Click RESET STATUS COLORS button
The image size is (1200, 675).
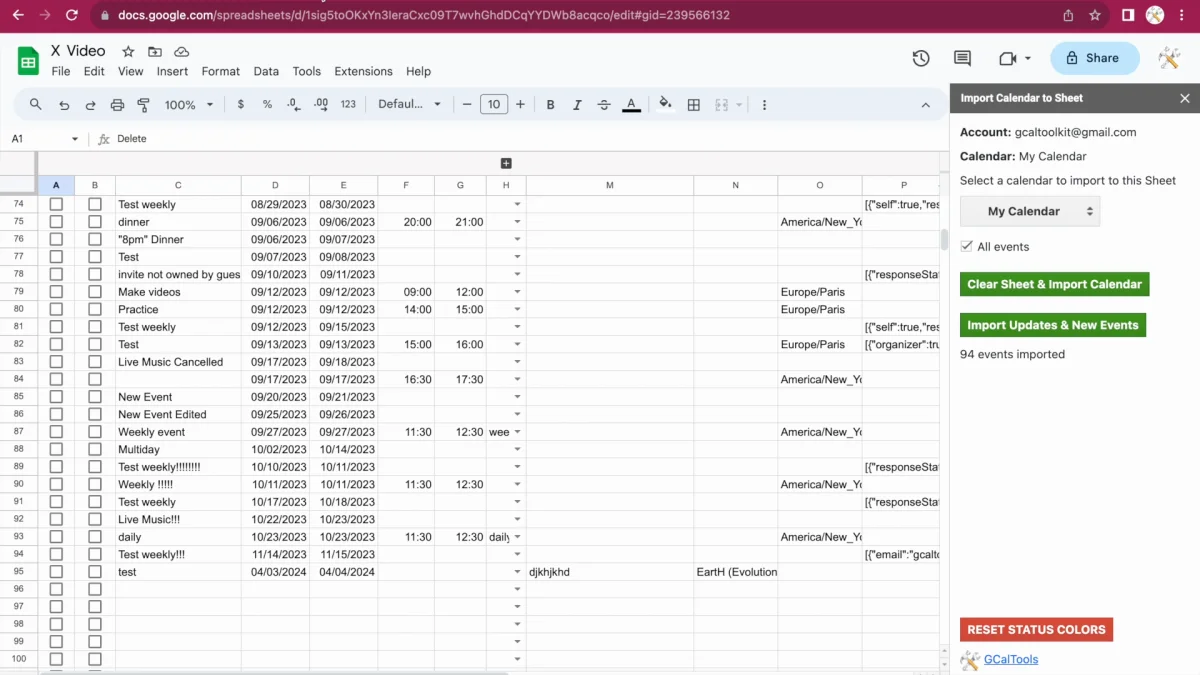(x=1036, y=629)
